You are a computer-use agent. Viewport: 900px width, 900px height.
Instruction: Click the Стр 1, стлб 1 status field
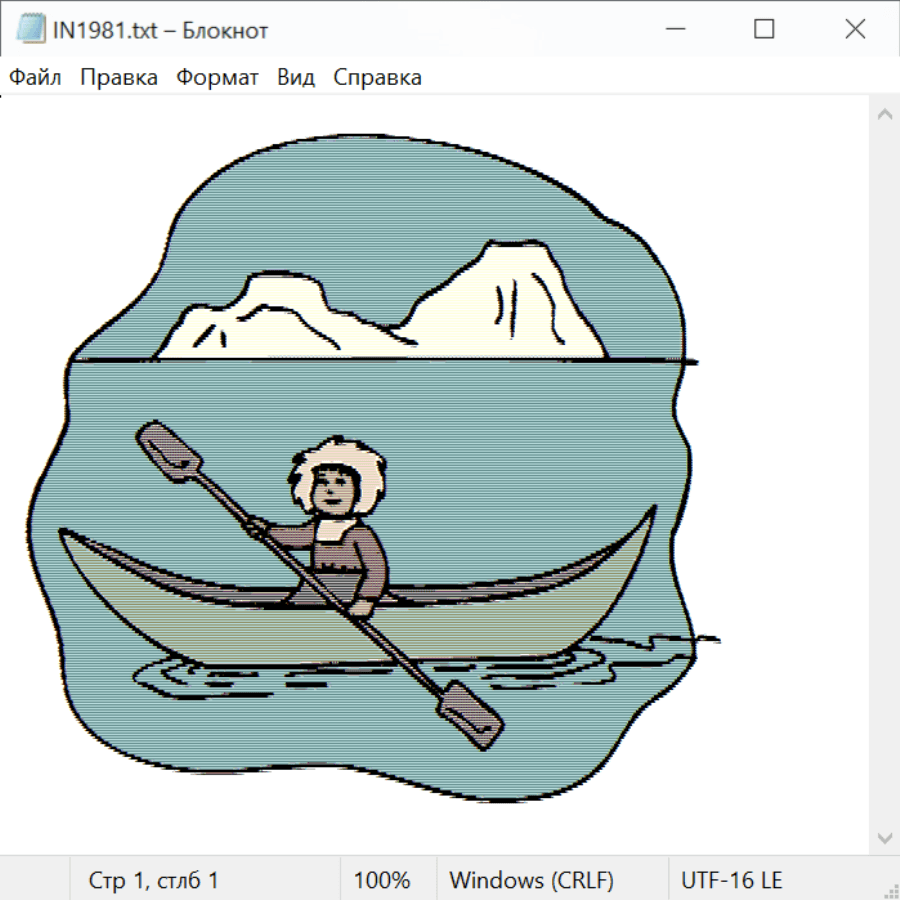(x=154, y=880)
